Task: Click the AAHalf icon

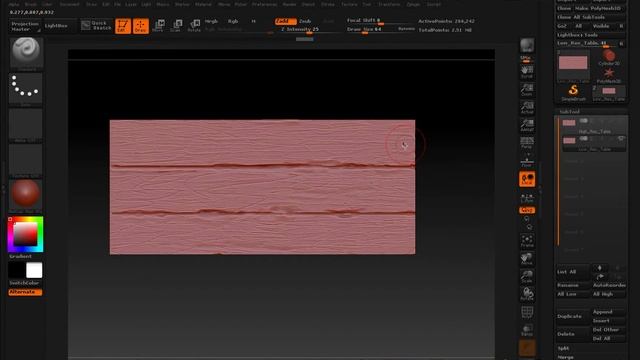Action: 527,125
